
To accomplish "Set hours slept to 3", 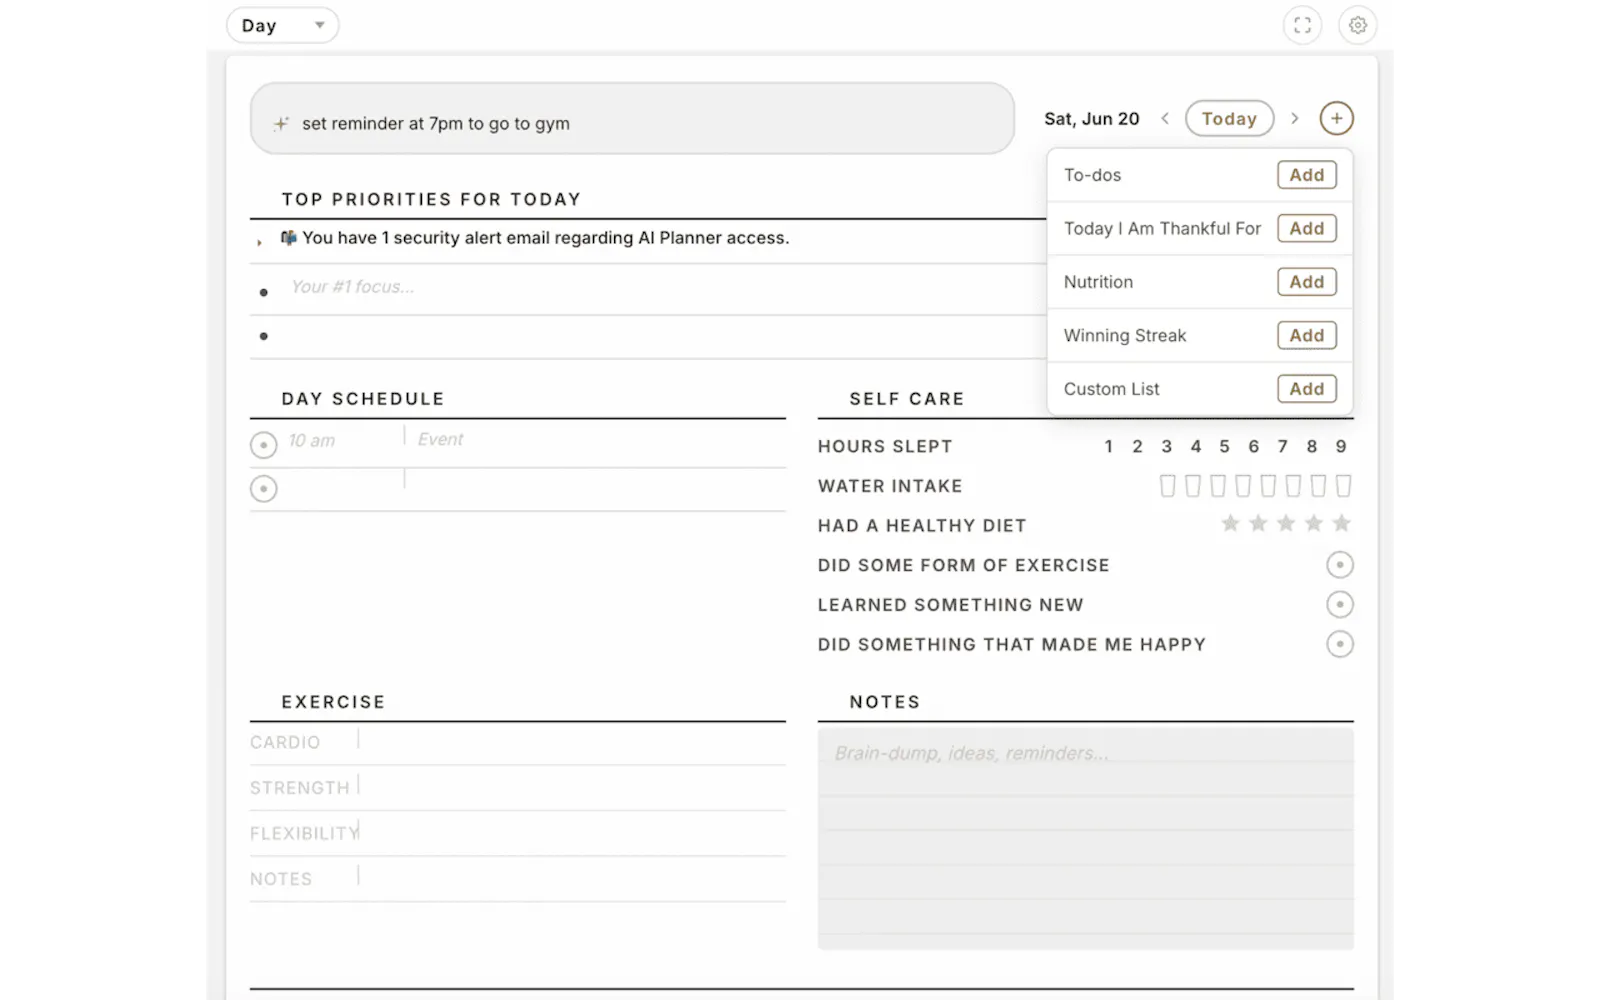I will point(1166,446).
